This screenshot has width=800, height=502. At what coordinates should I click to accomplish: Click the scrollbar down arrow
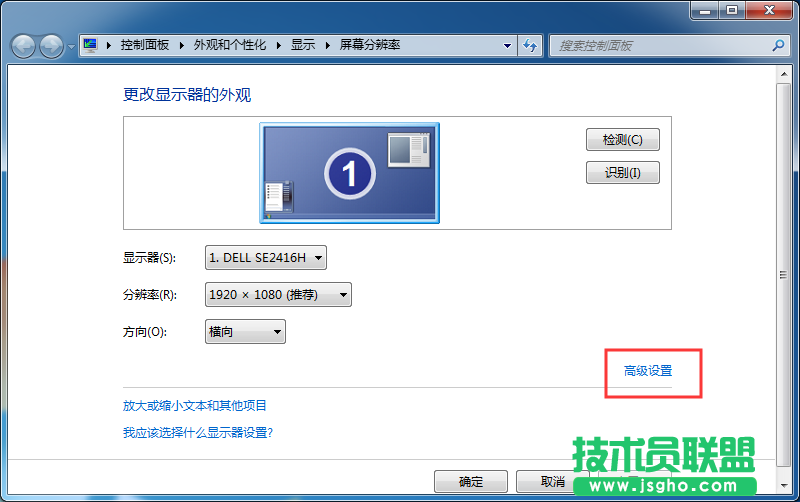tap(784, 486)
